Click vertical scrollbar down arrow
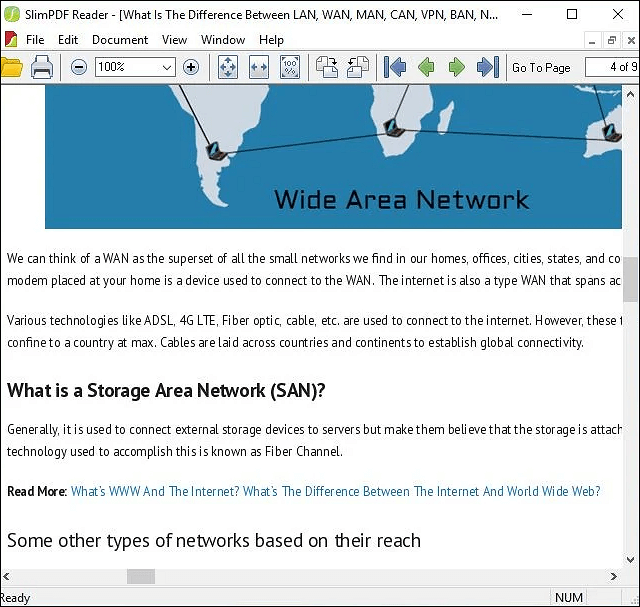The width and height of the screenshot is (640, 607). tap(631, 559)
